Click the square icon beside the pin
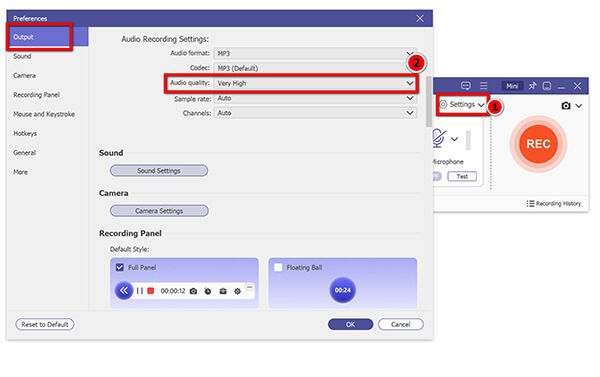Screen dimensions: 600x377 (x=547, y=86)
